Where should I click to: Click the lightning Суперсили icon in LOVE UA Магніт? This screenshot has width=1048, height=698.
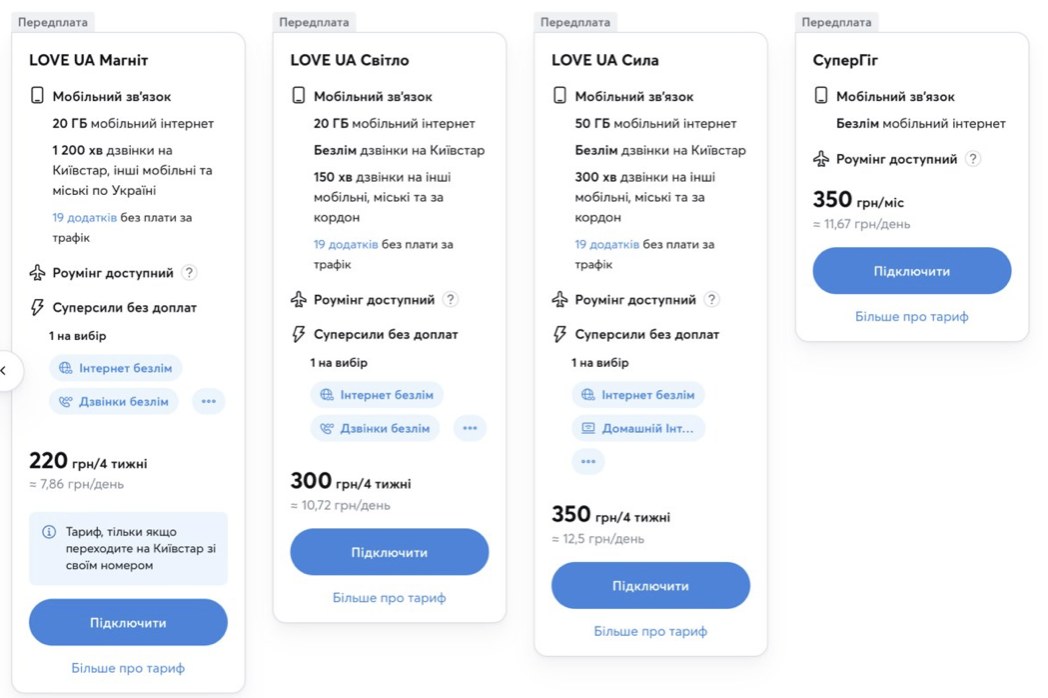point(37,307)
